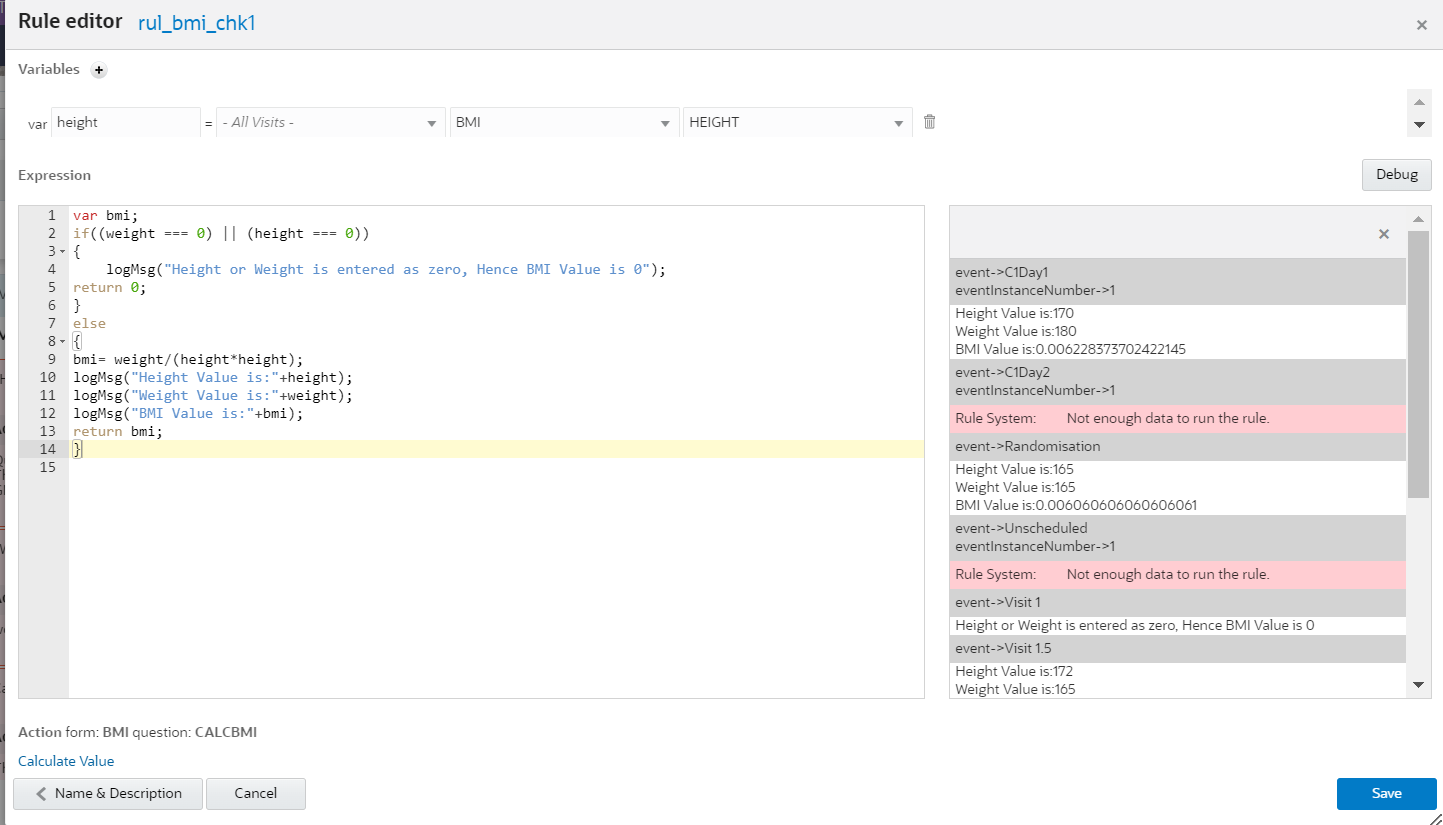Dismiss the debug output panel
Image resolution: width=1443 pixels, height=825 pixels.
(x=1384, y=234)
